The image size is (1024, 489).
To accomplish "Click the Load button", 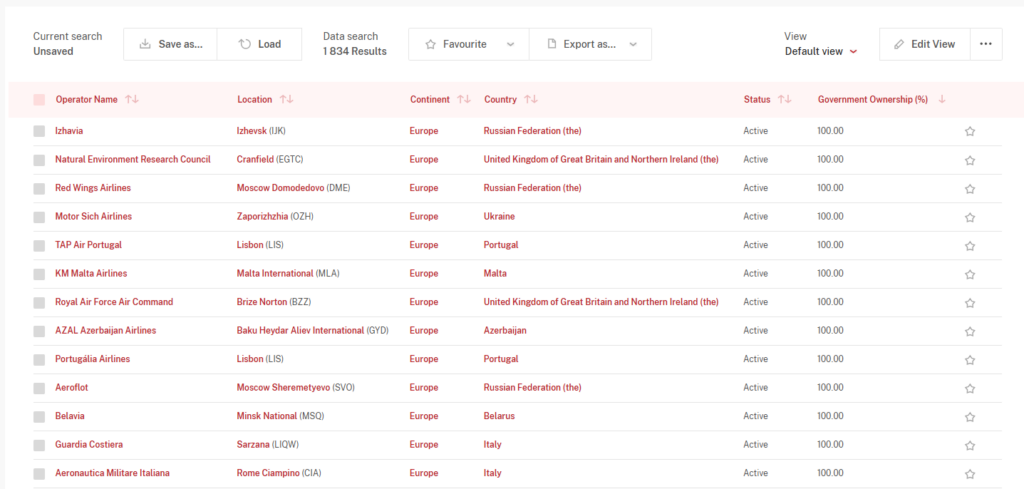I will (259, 44).
